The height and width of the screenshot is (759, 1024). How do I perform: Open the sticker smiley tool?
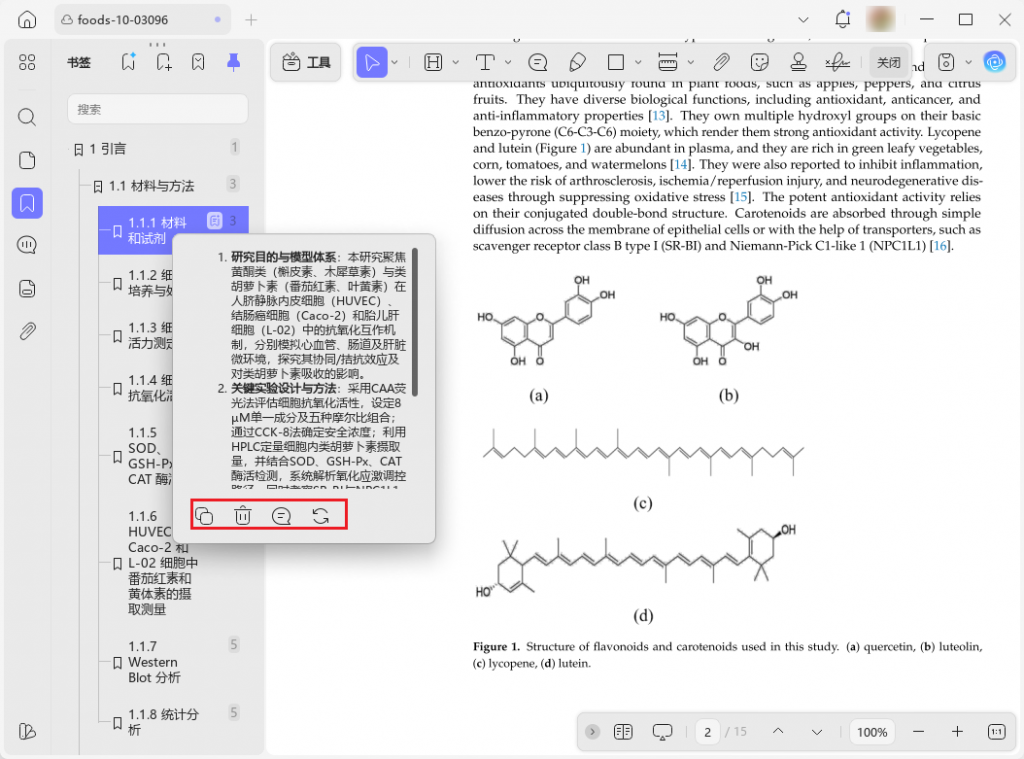click(x=760, y=62)
